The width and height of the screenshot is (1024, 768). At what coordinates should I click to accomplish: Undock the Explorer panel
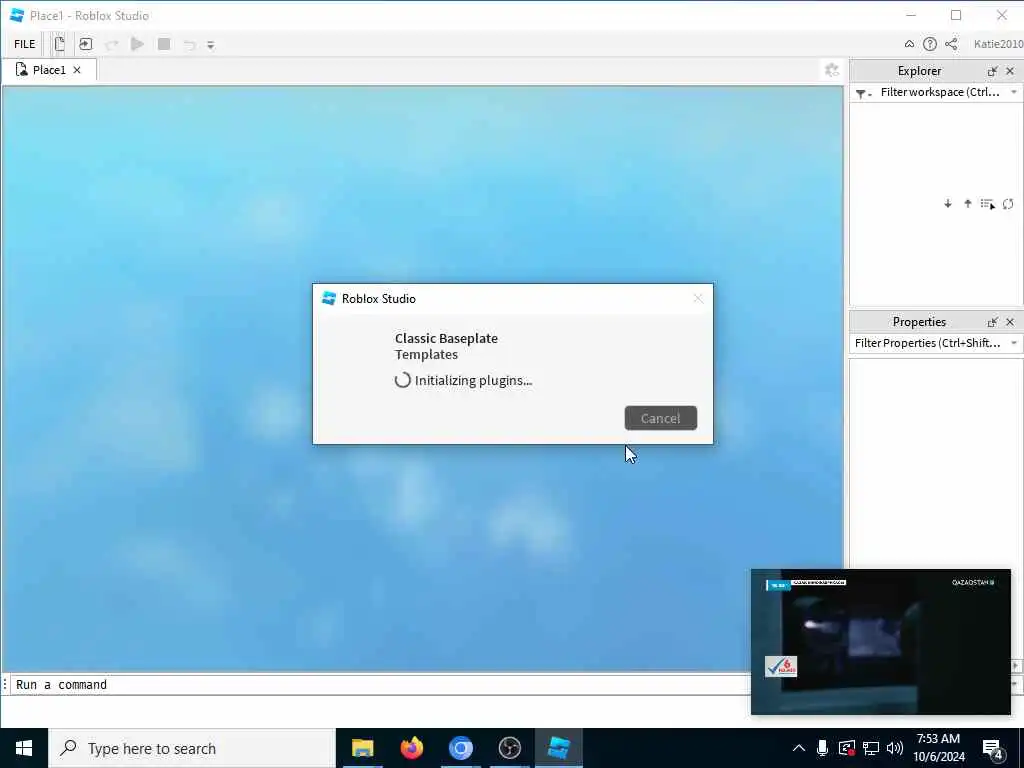(993, 71)
